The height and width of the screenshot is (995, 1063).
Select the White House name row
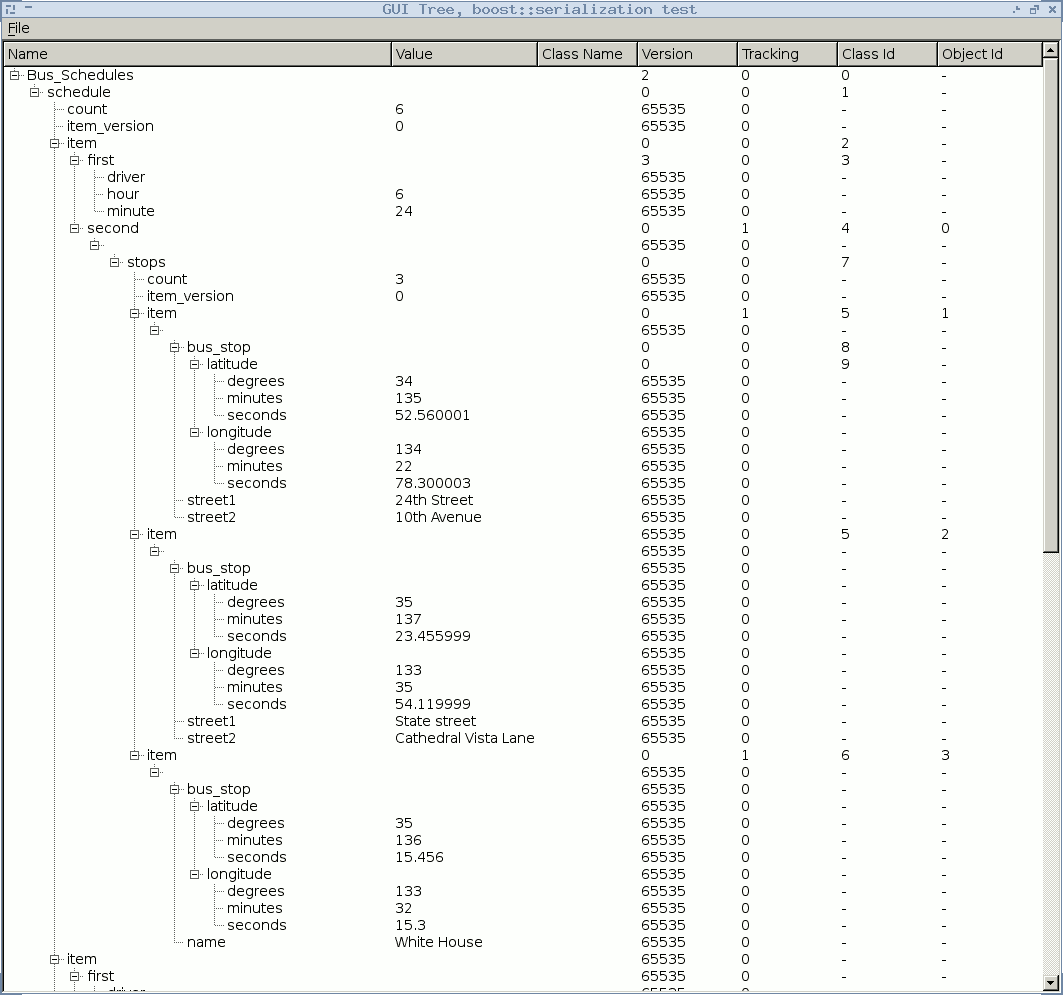click(x=206, y=942)
